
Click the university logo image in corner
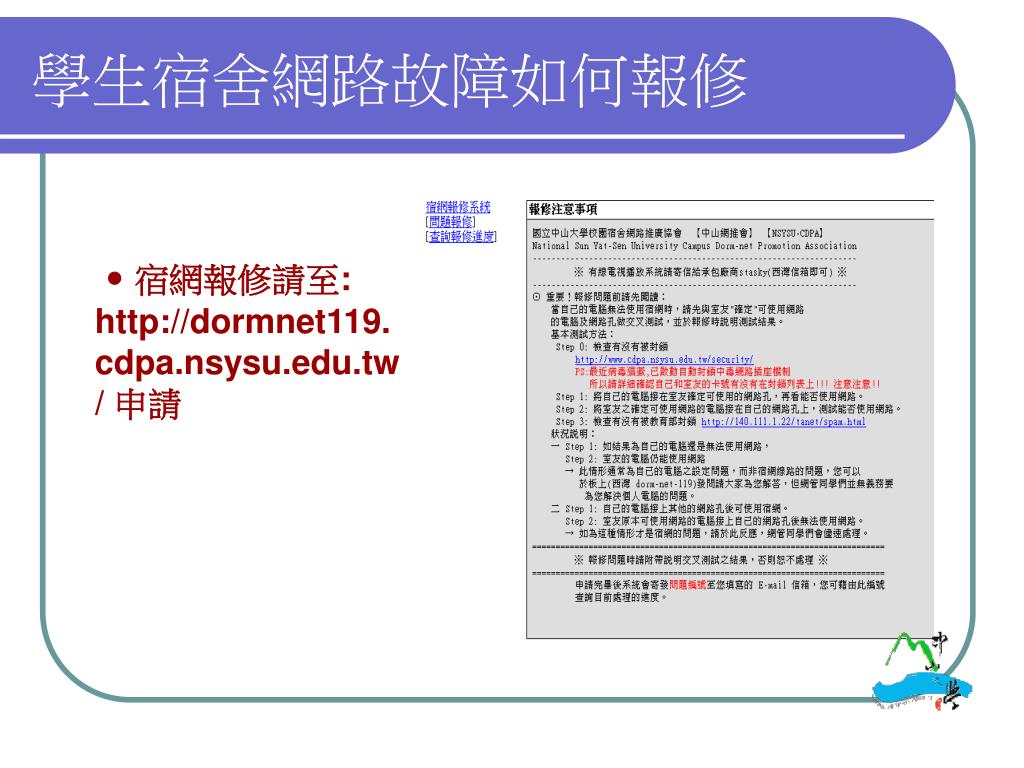(921, 671)
